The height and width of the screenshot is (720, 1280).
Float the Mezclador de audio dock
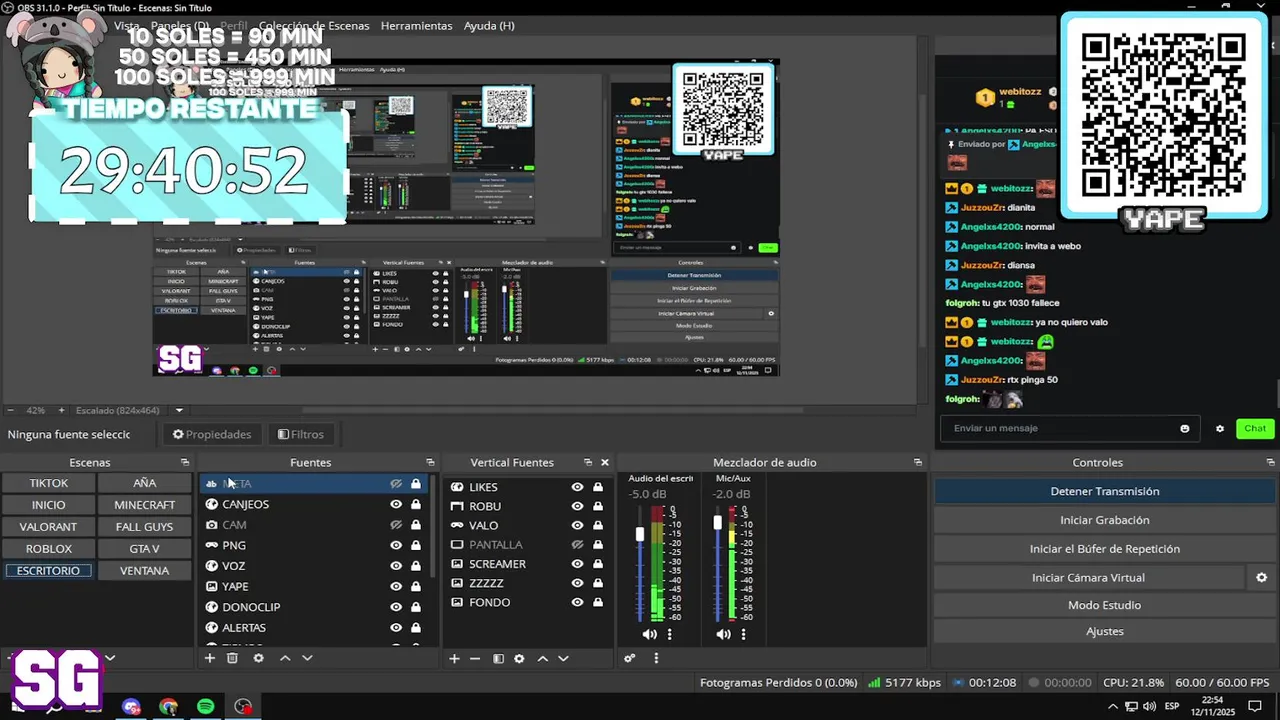tap(918, 462)
